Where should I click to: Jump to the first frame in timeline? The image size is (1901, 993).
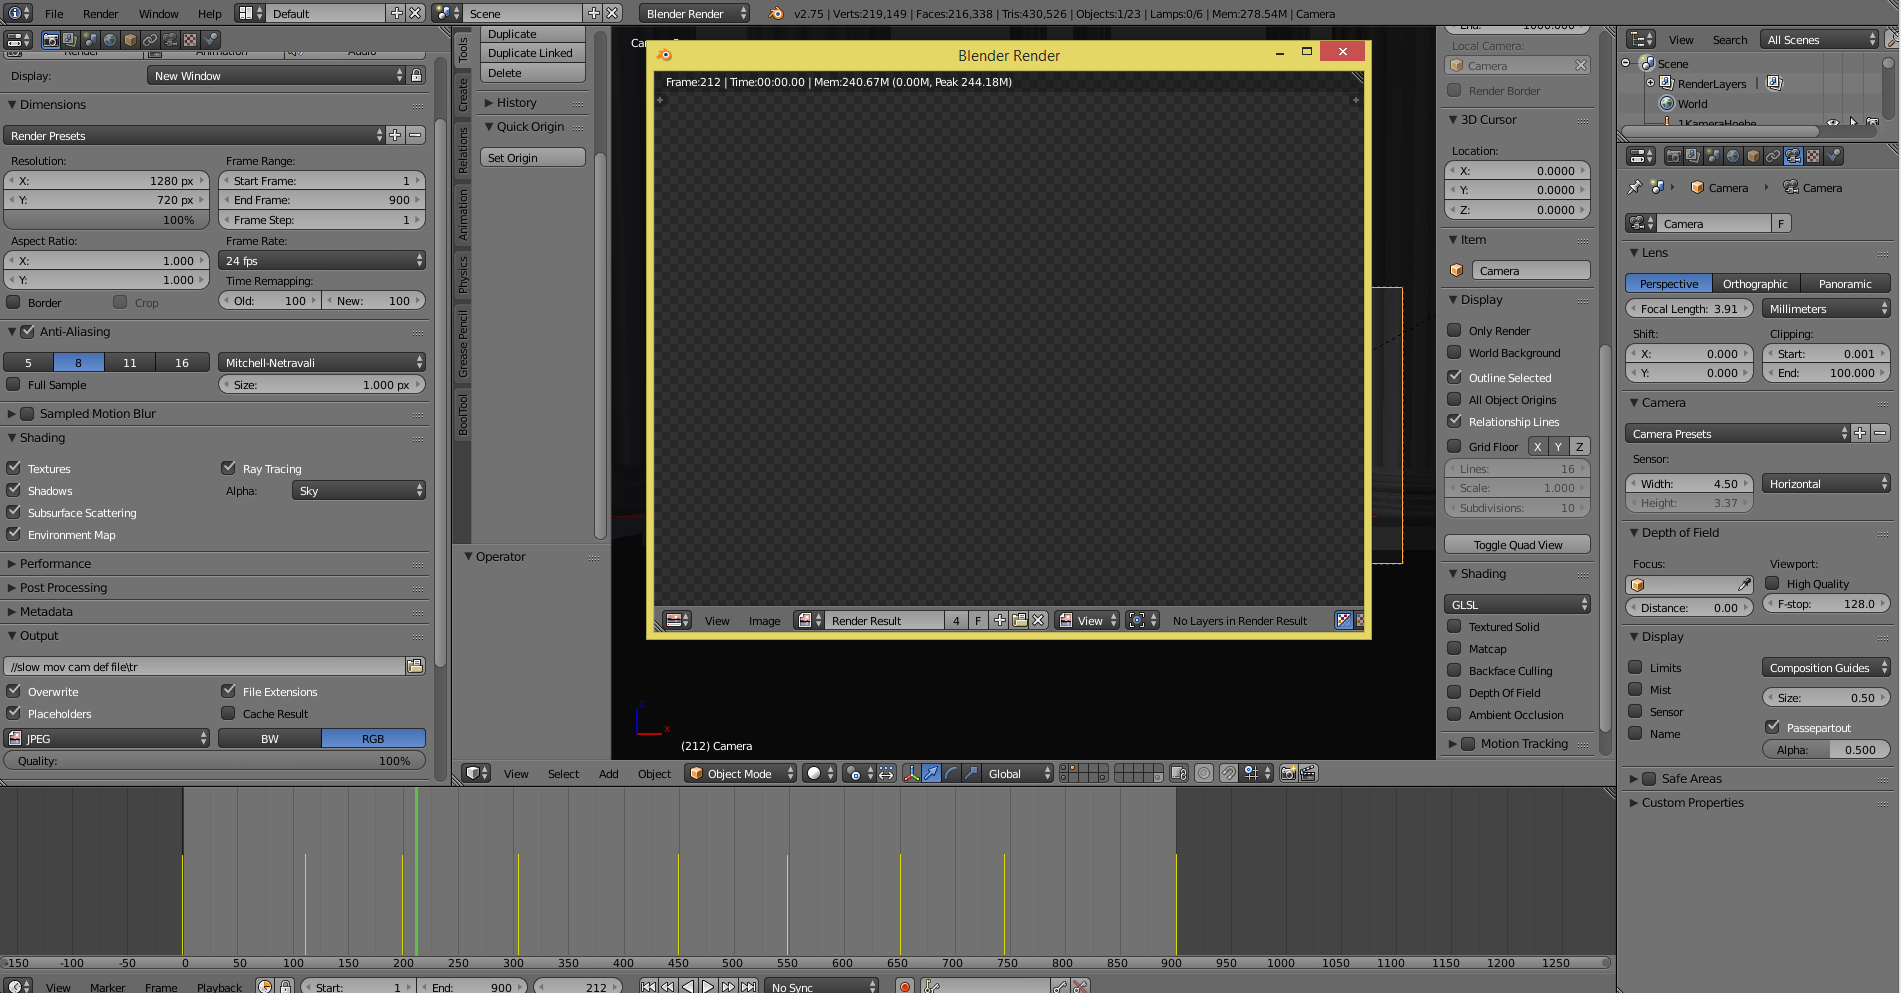click(x=648, y=987)
